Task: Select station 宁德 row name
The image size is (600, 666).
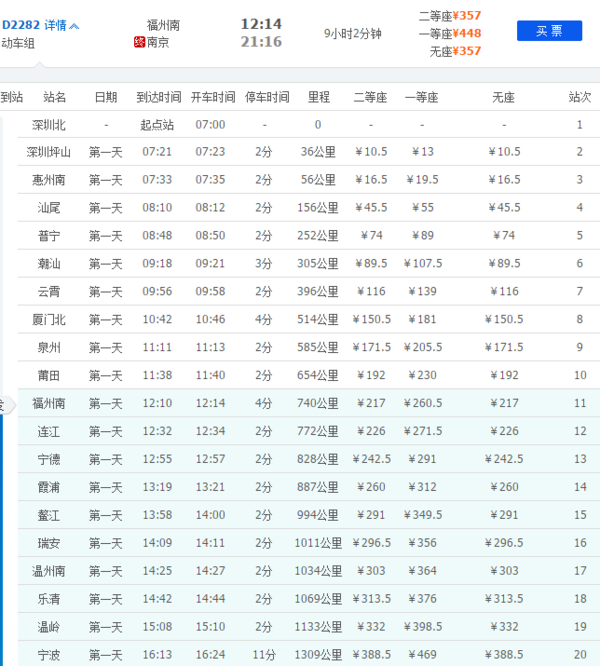Action: click(x=48, y=459)
